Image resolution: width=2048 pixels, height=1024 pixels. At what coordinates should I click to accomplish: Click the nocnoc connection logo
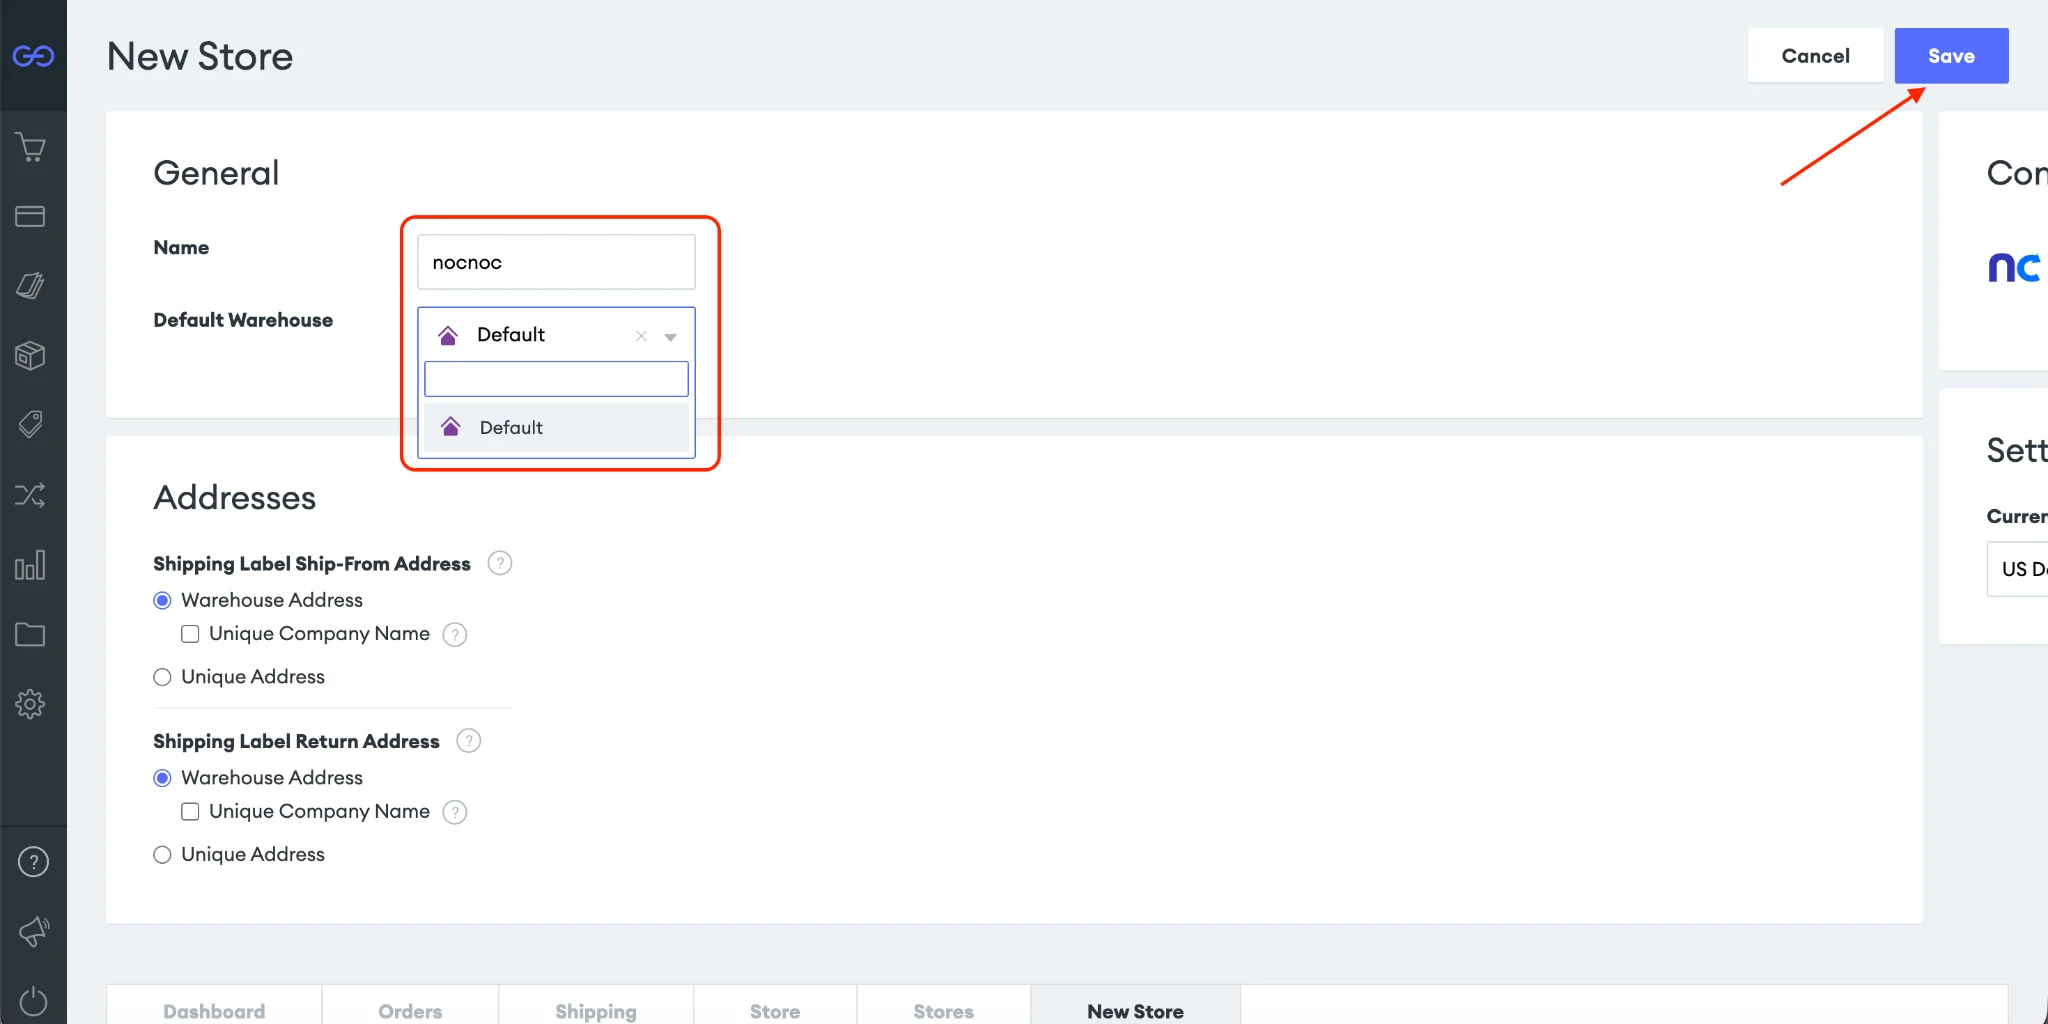2014,267
